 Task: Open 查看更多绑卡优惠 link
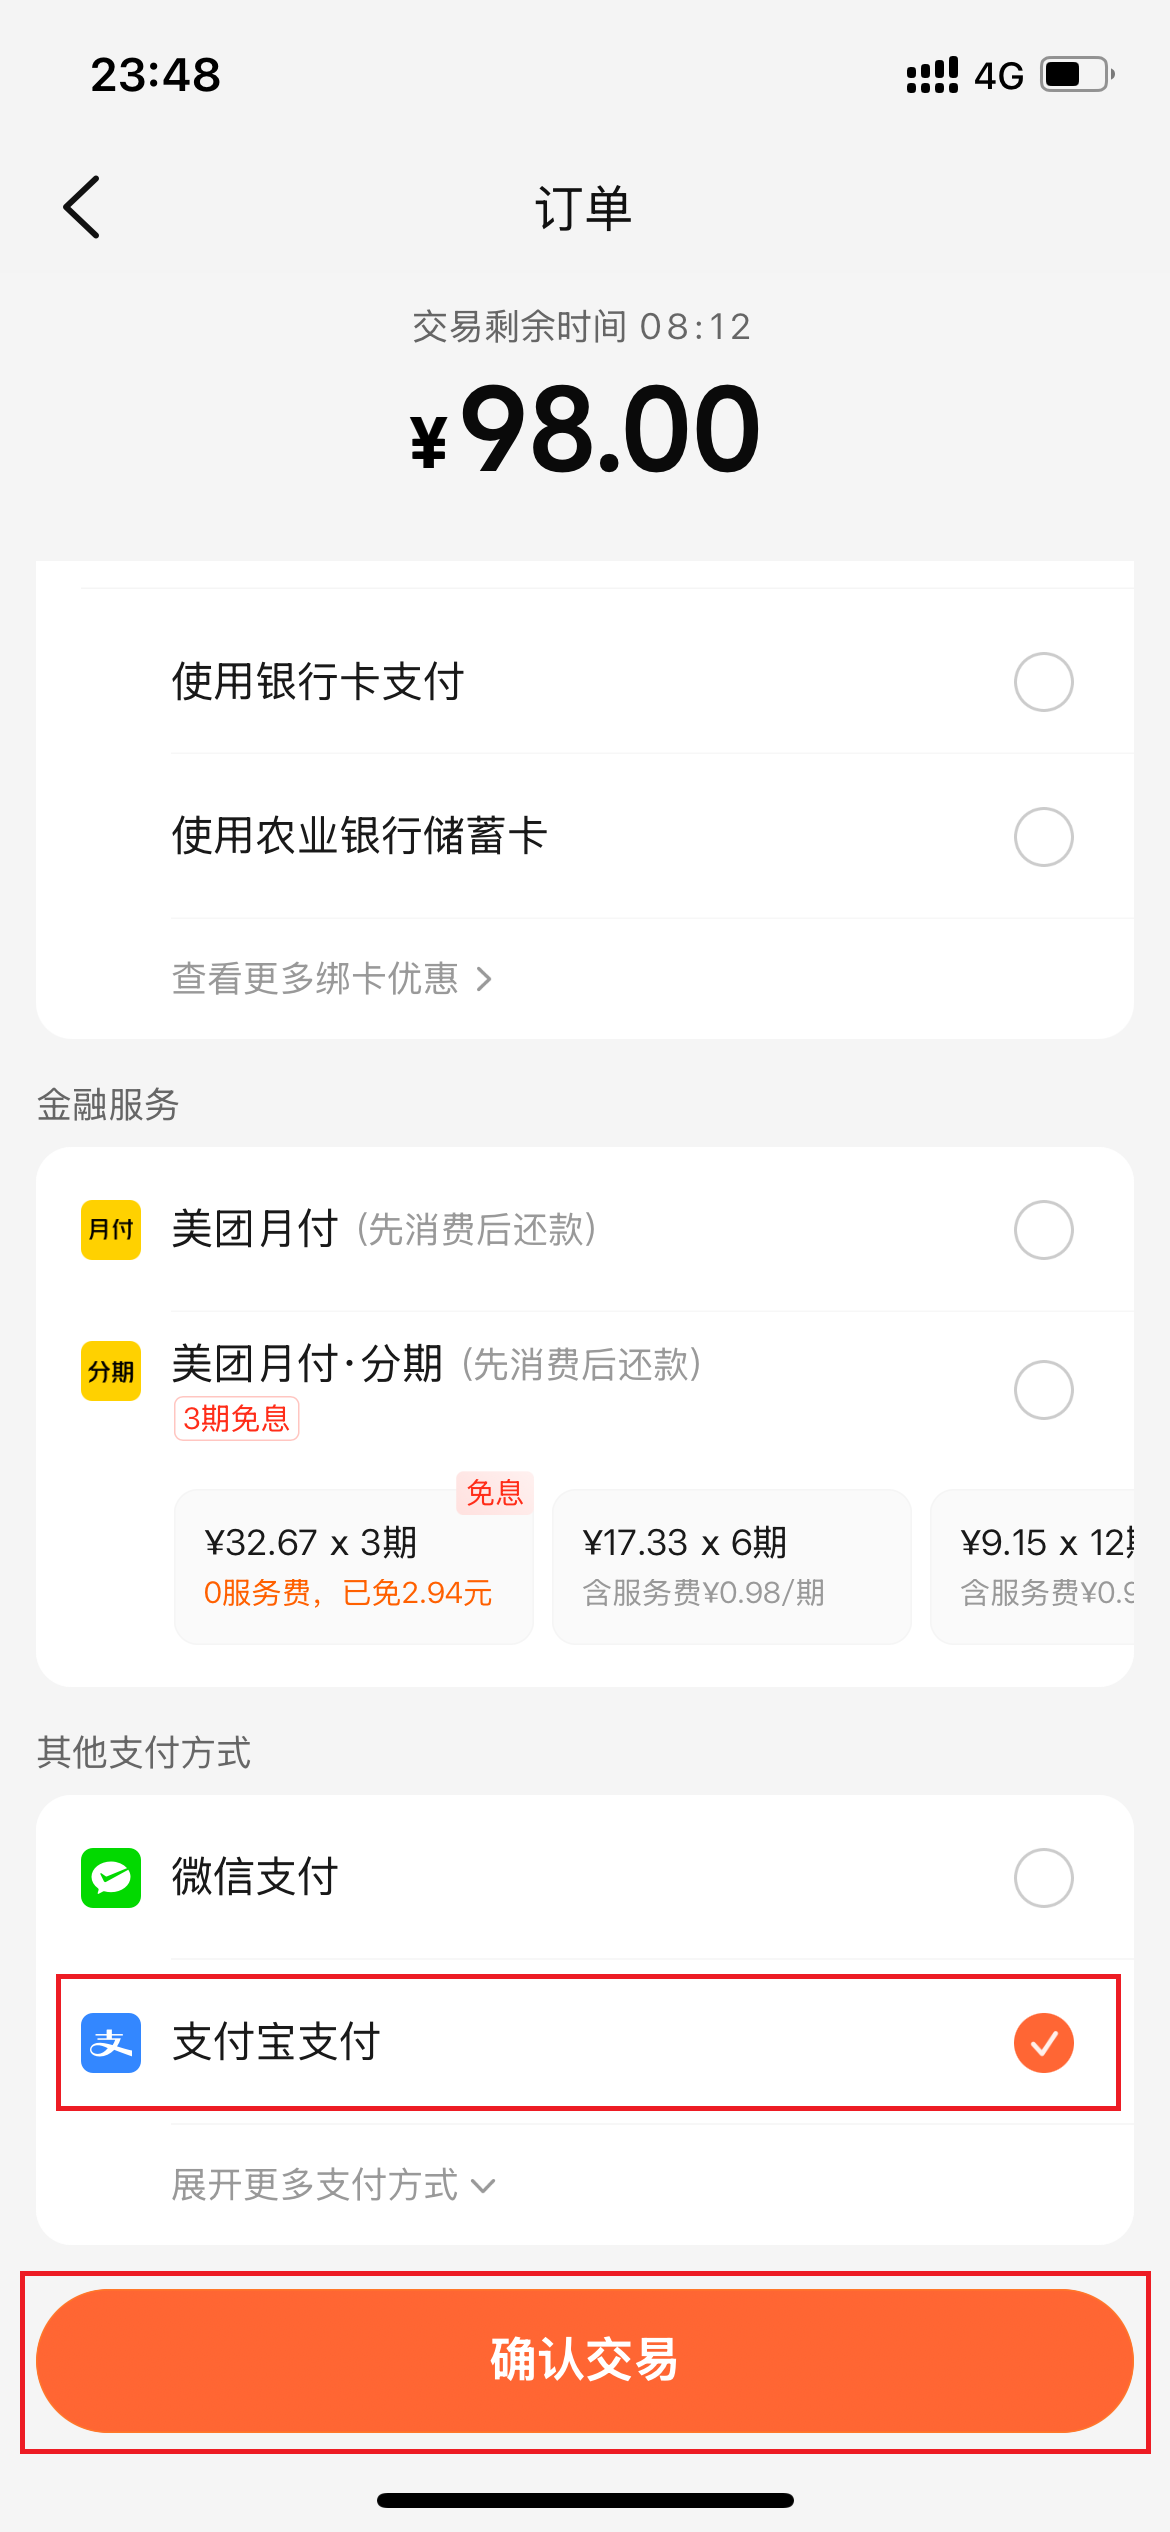(x=331, y=979)
